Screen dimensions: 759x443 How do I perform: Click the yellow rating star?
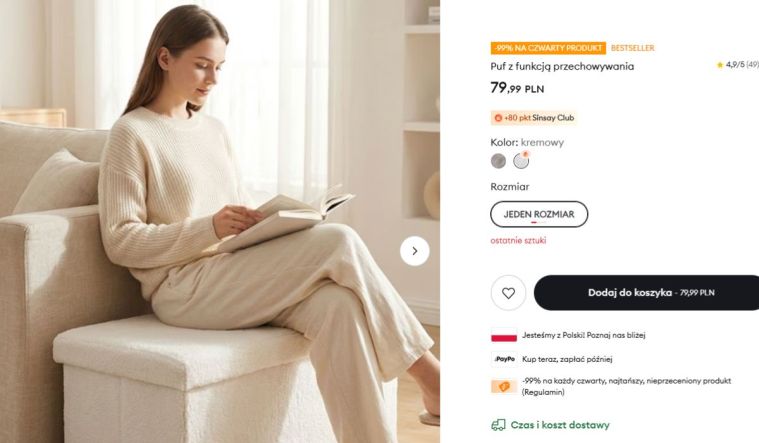(x=719, y=65)
